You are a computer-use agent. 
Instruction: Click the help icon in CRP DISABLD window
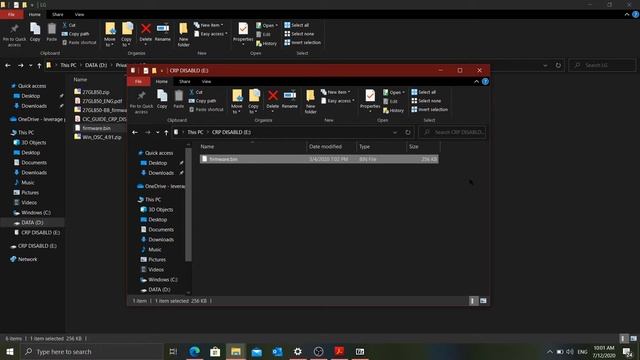485,82
